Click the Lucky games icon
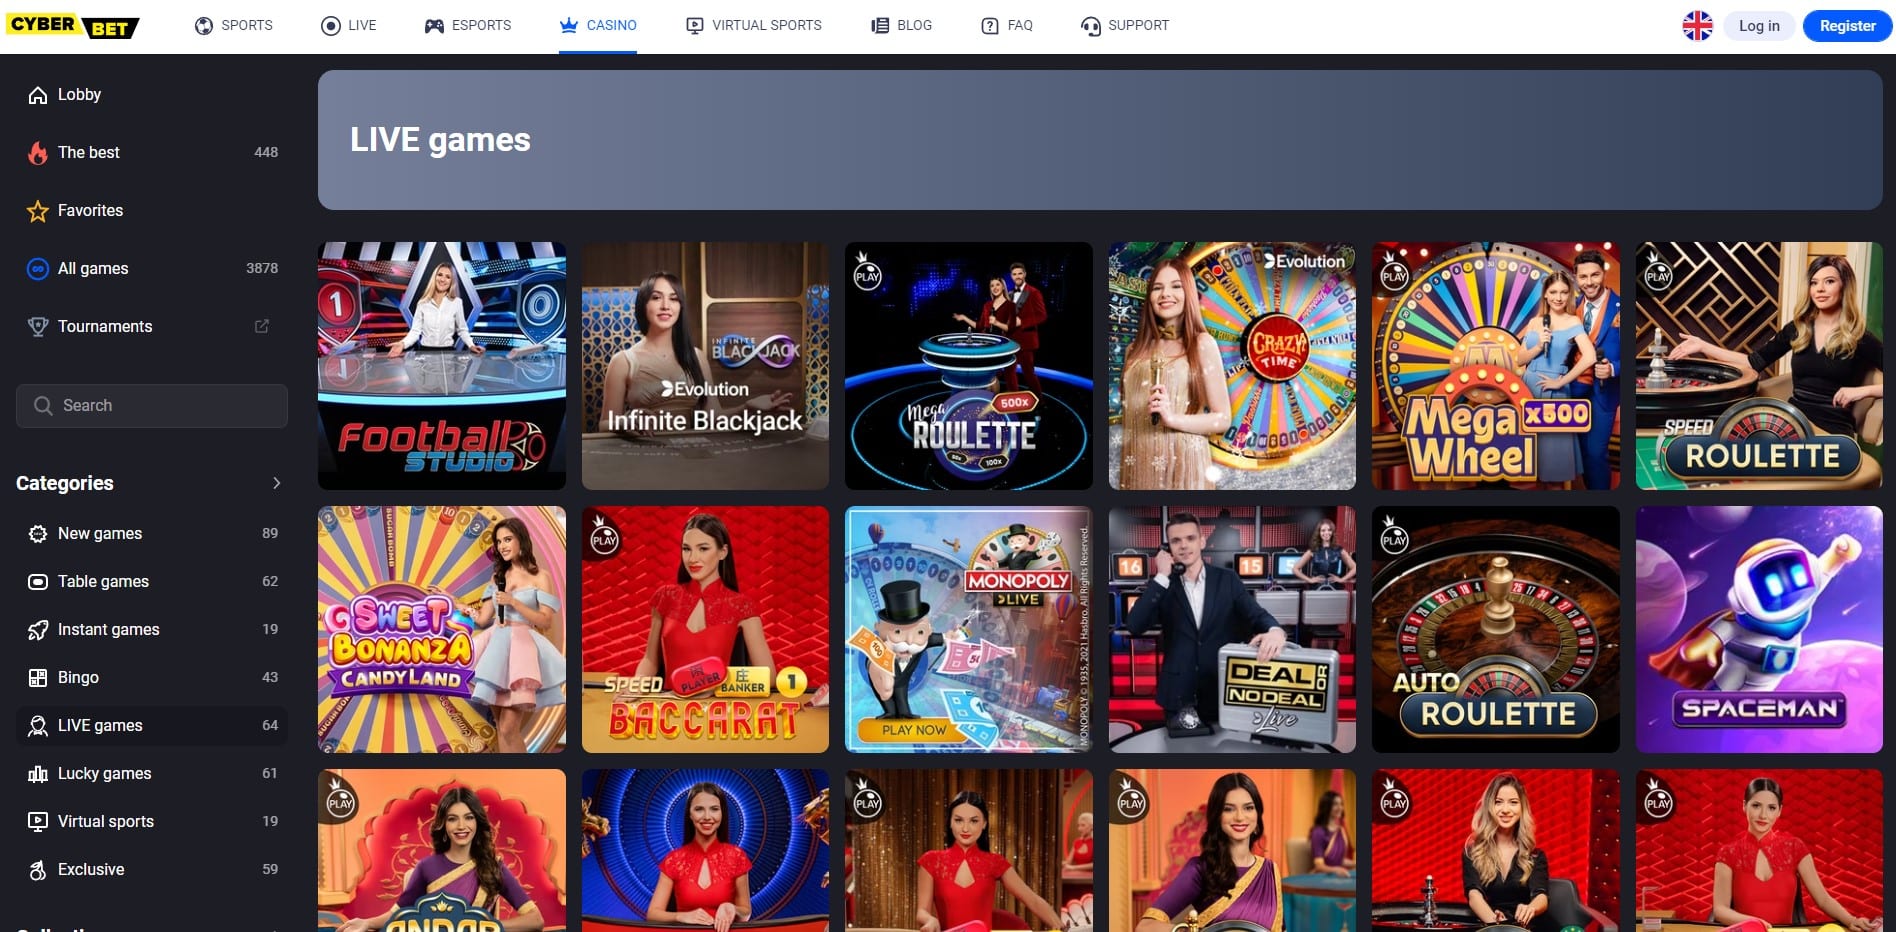This screenshot has width=1896, height=932. click(38, 774)
